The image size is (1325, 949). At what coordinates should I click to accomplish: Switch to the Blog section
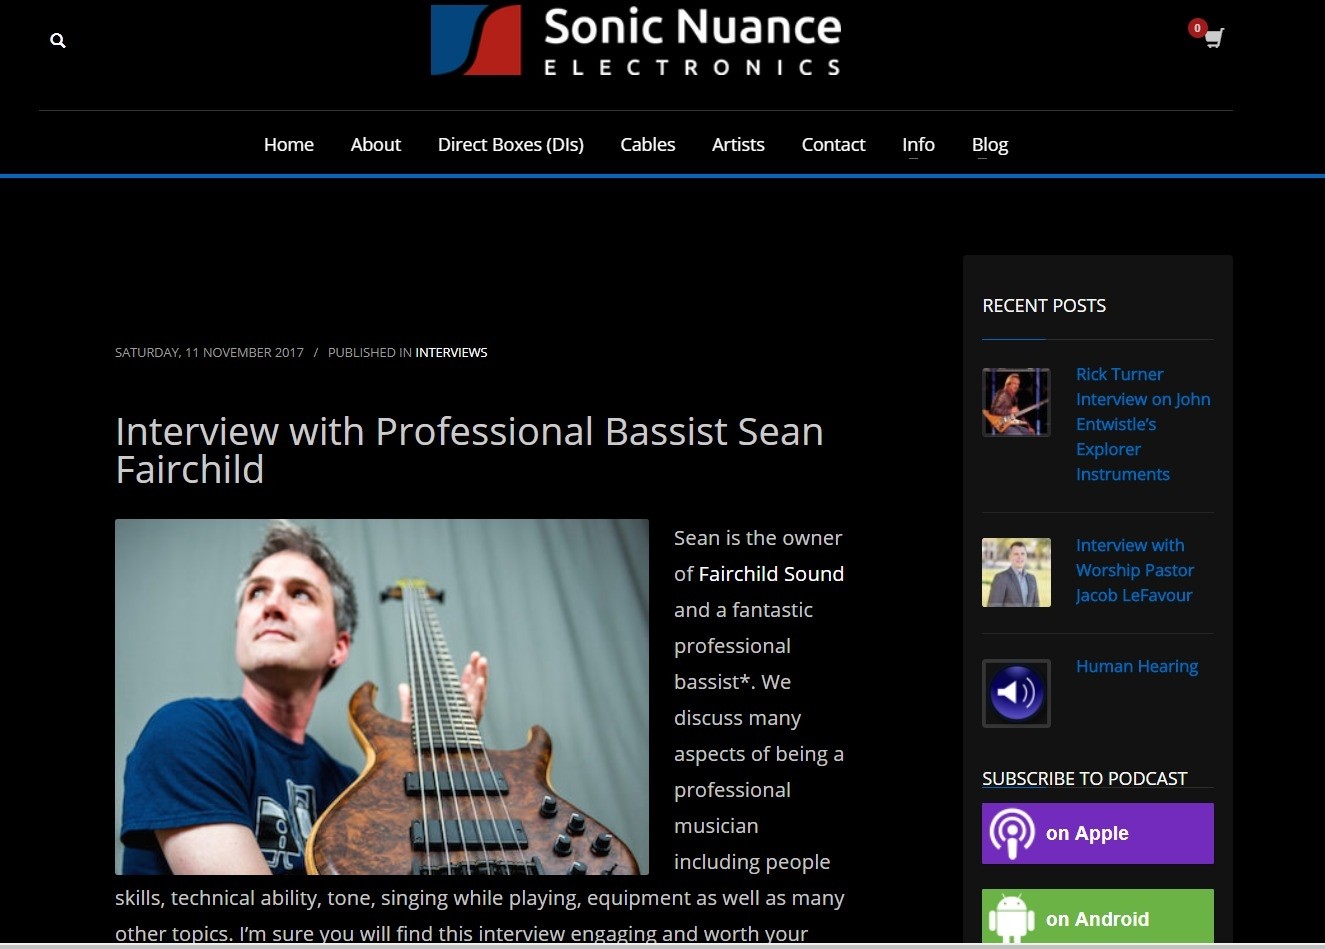pyautogui.click(x=989, y=144)
